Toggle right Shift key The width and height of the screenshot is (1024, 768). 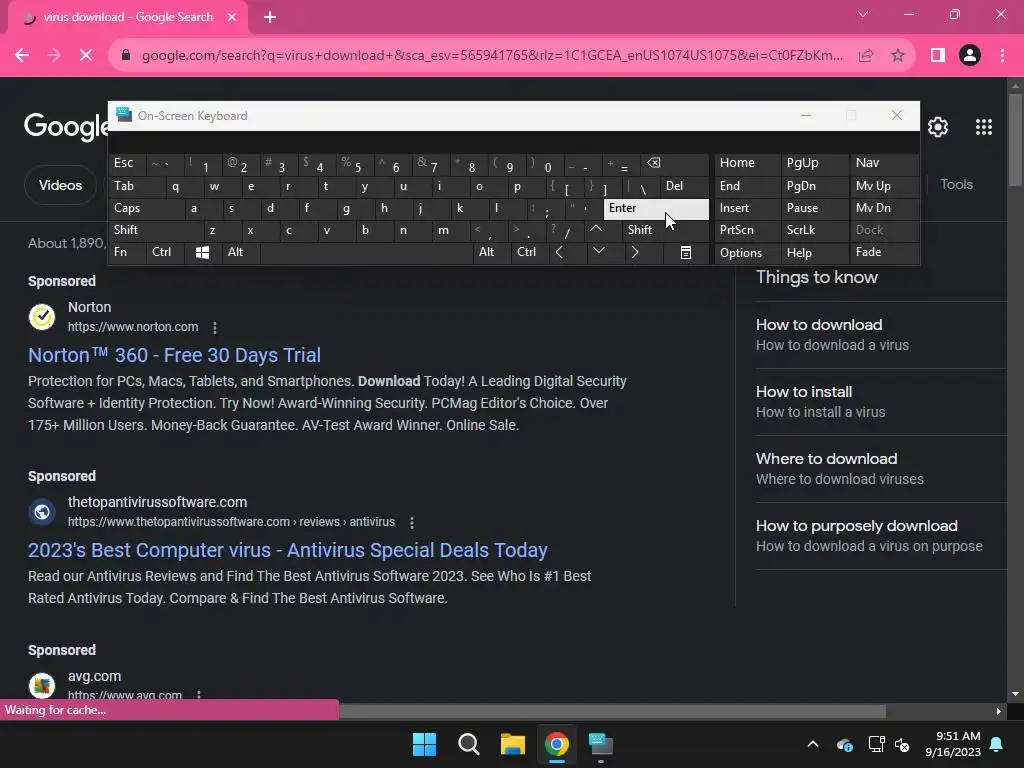665,230
